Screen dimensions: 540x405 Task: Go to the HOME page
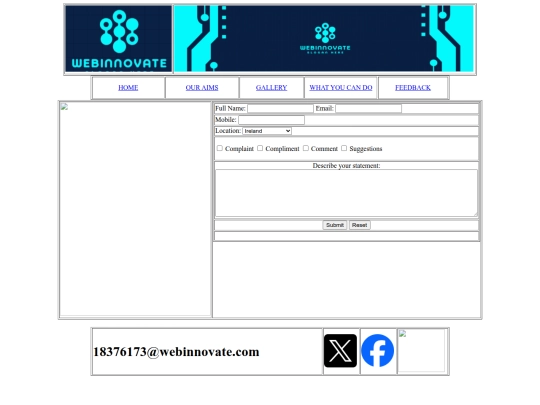(x=128, y=87)
